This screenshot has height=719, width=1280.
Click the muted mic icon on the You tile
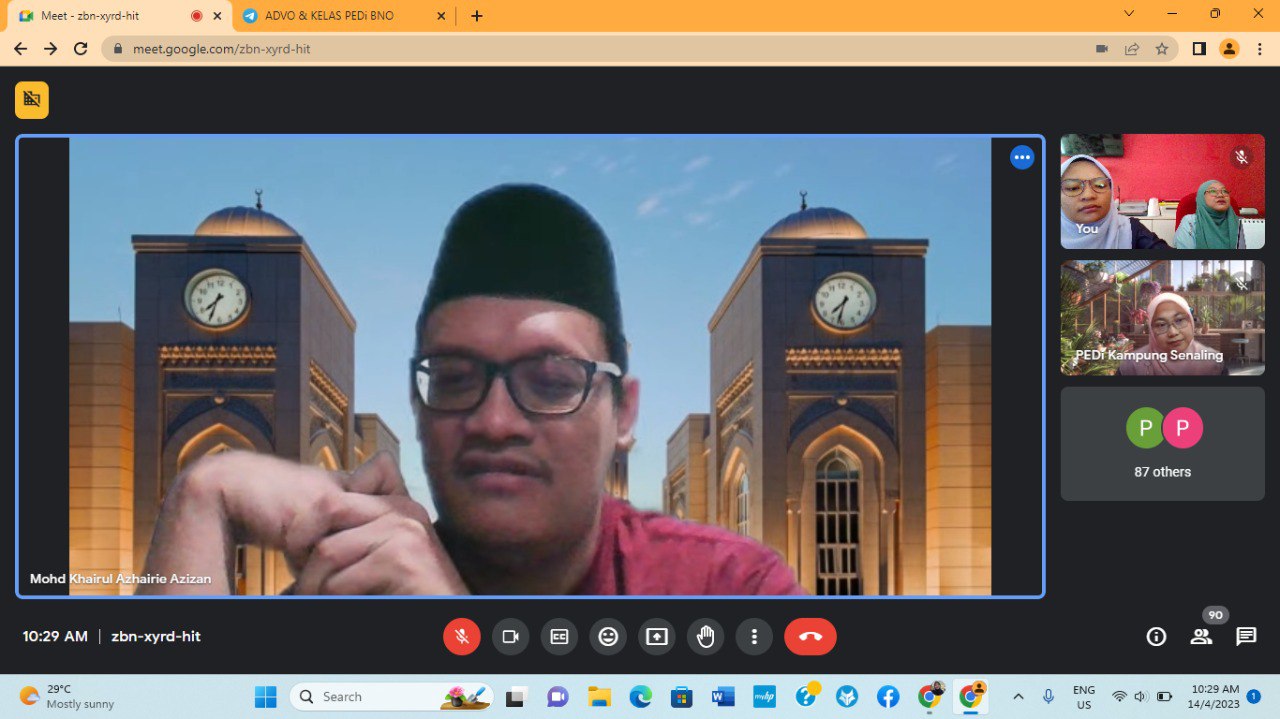pos(1242,157)
